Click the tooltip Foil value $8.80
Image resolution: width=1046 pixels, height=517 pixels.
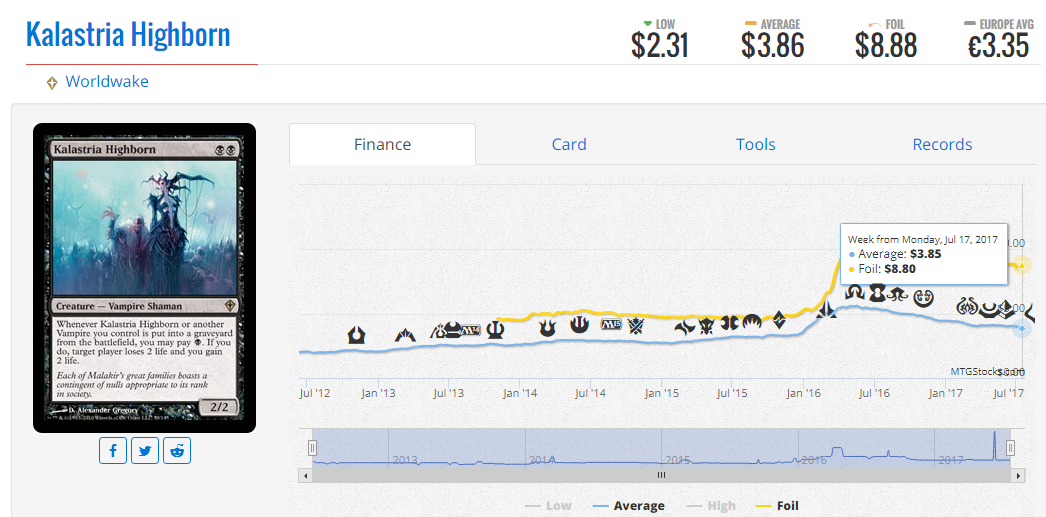coord(900,270)
